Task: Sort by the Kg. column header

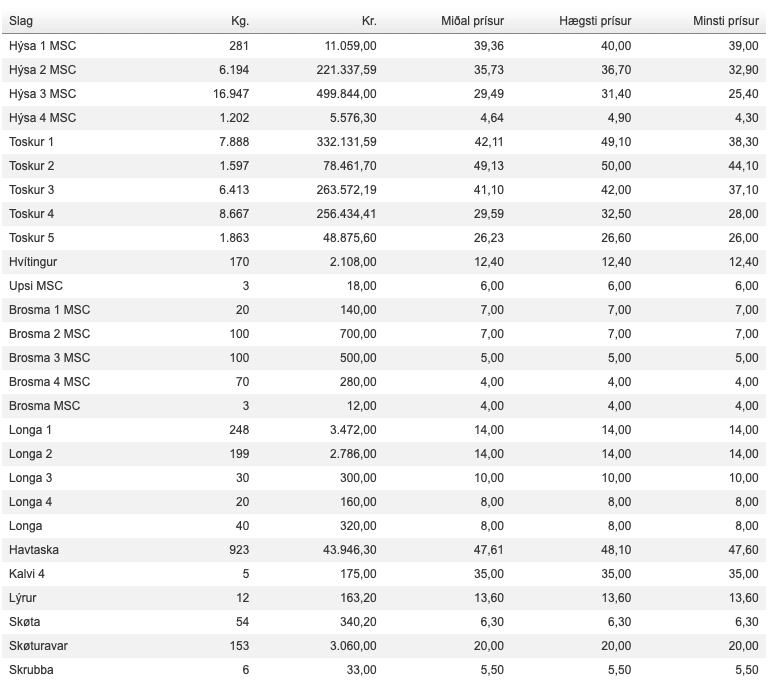Action: [239, 21]
